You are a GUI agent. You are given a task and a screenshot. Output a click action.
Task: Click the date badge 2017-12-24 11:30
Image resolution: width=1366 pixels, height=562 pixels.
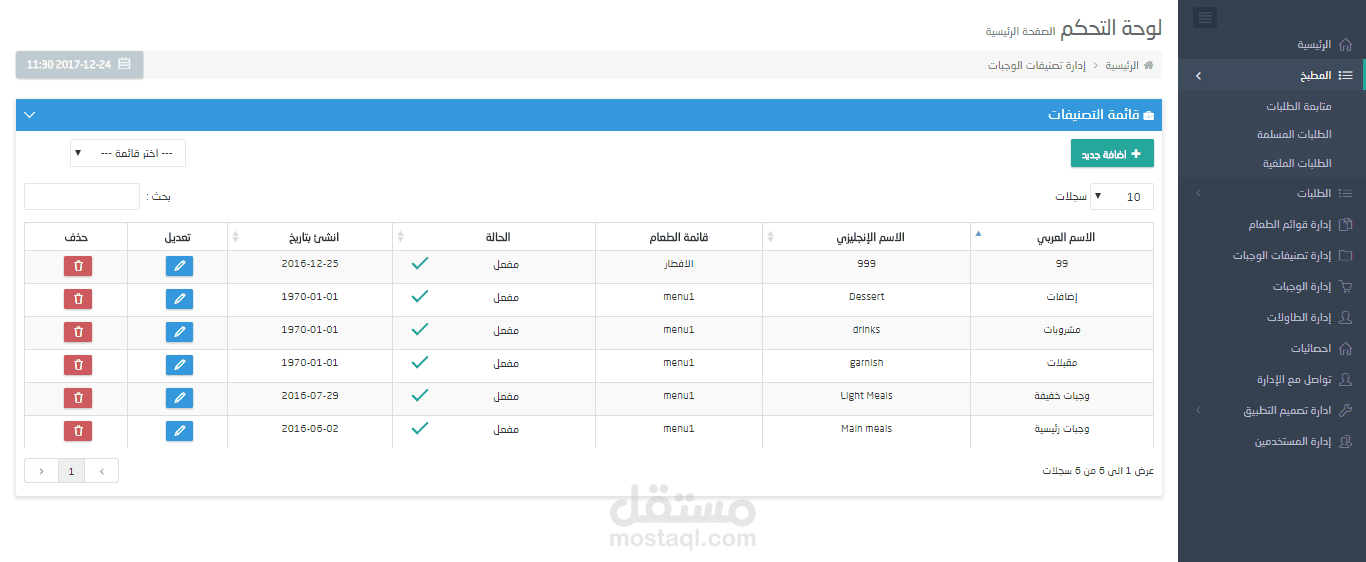(79, 64)
